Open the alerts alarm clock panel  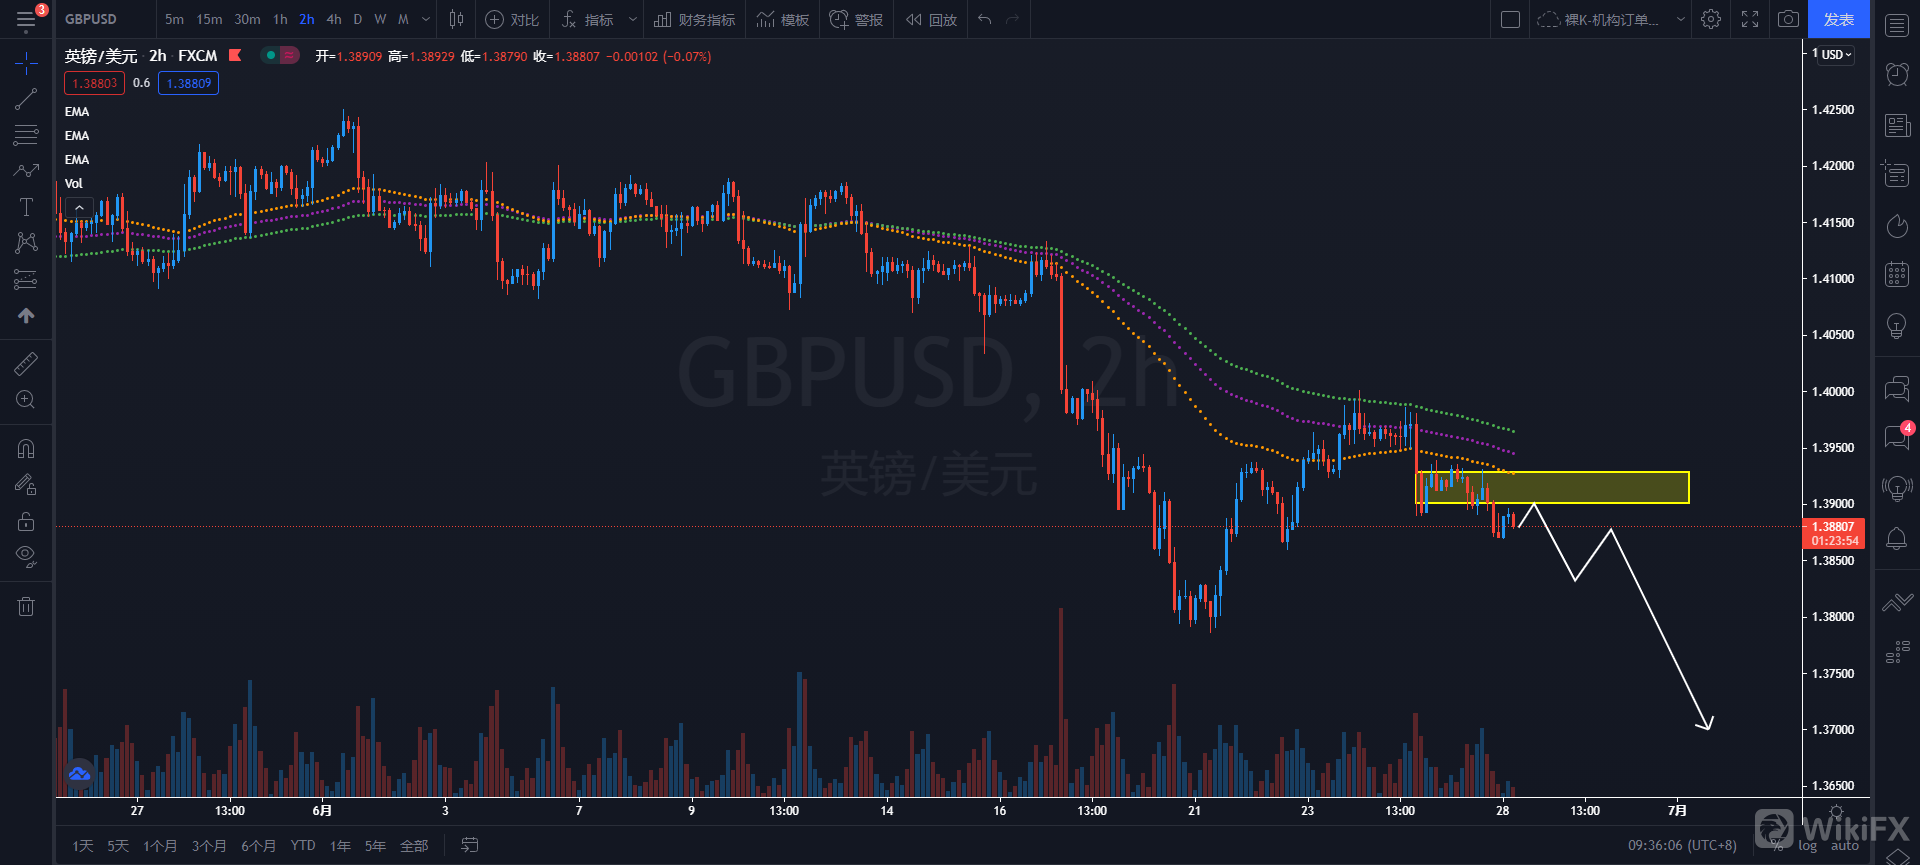(x=1897, y=73)
